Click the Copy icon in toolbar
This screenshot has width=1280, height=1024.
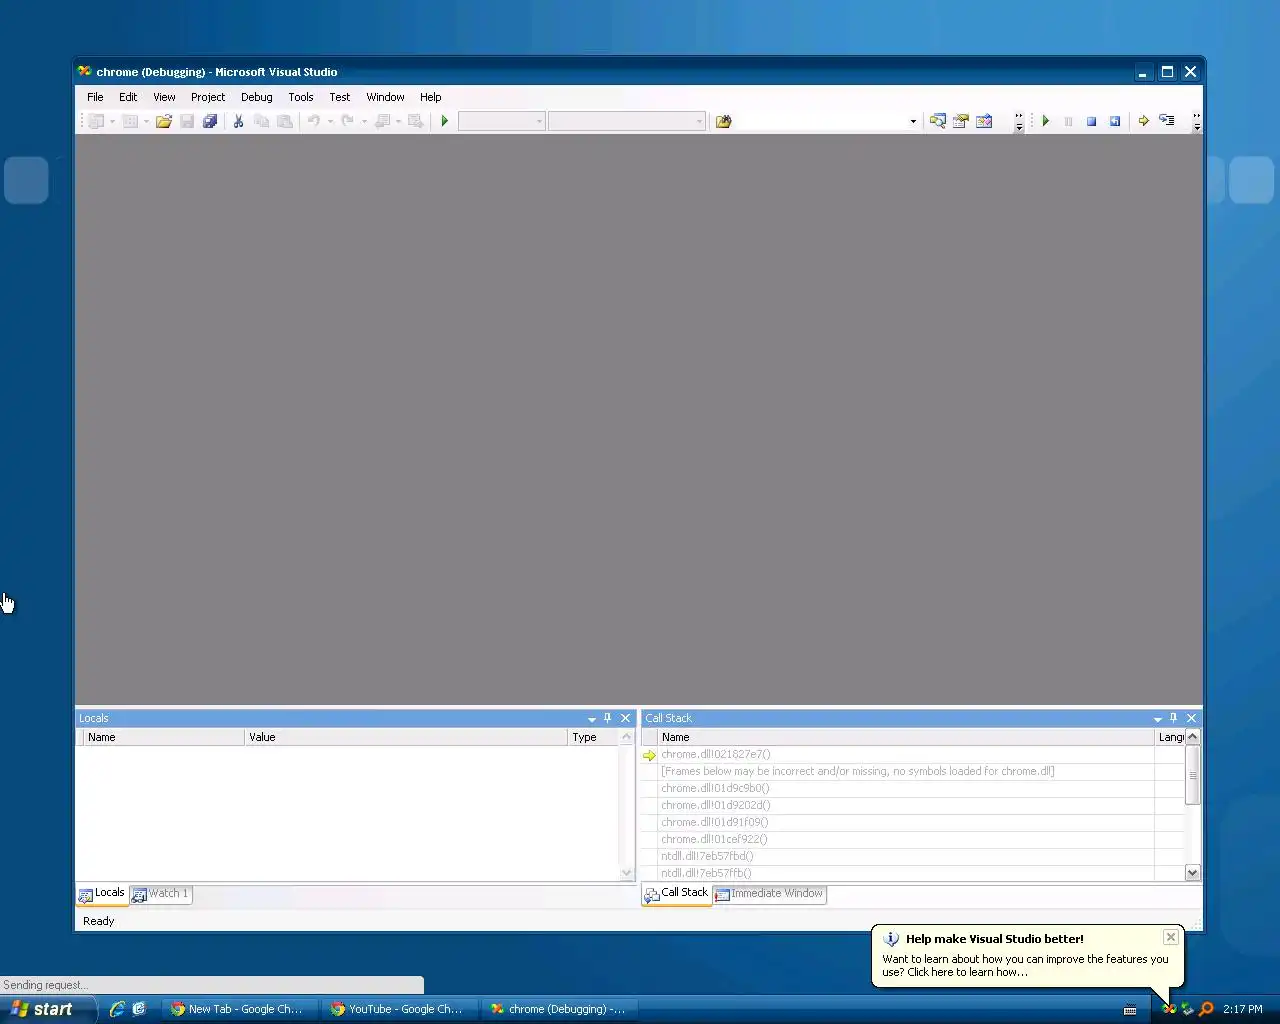[262, 121]
